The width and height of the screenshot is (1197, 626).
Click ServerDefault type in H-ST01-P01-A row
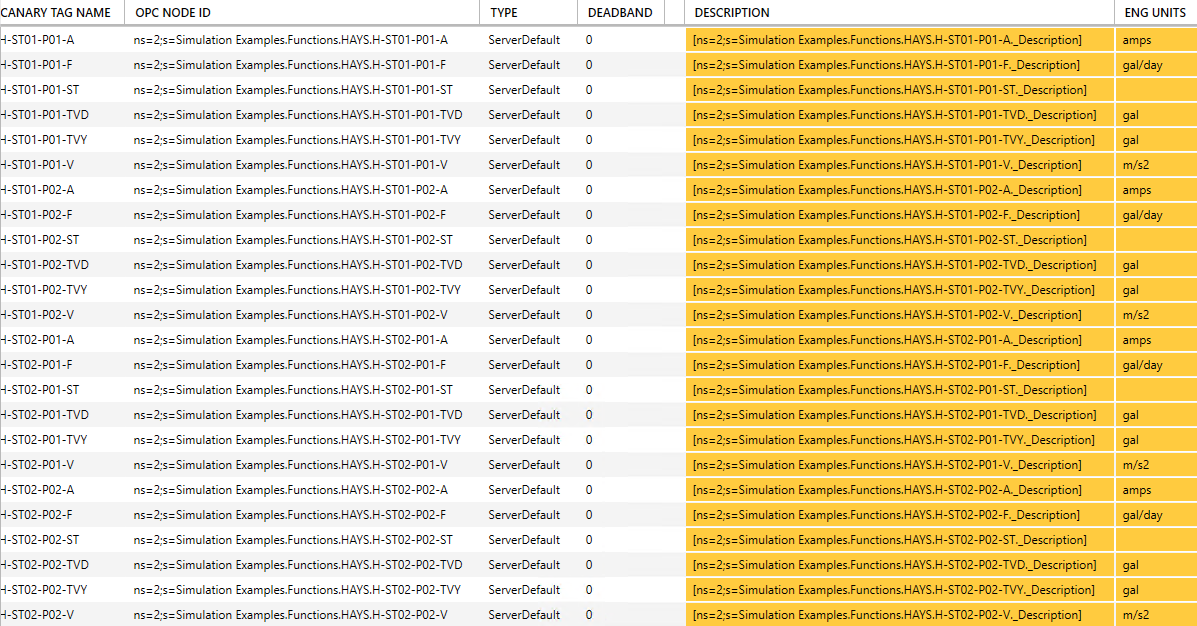tap(524, 40)
